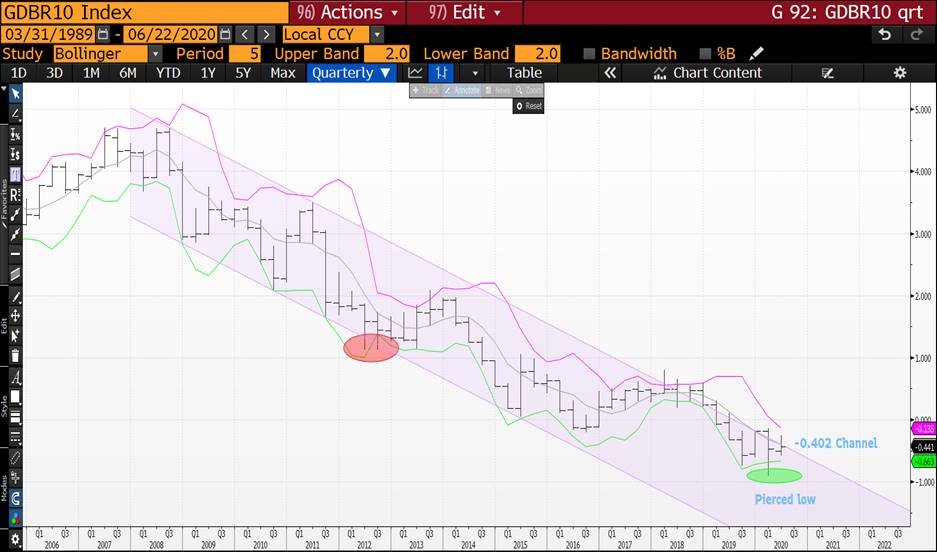Click the pencil edit icon beside %B
The height and width of the screenshot is (552, 937).
[757, 54]
